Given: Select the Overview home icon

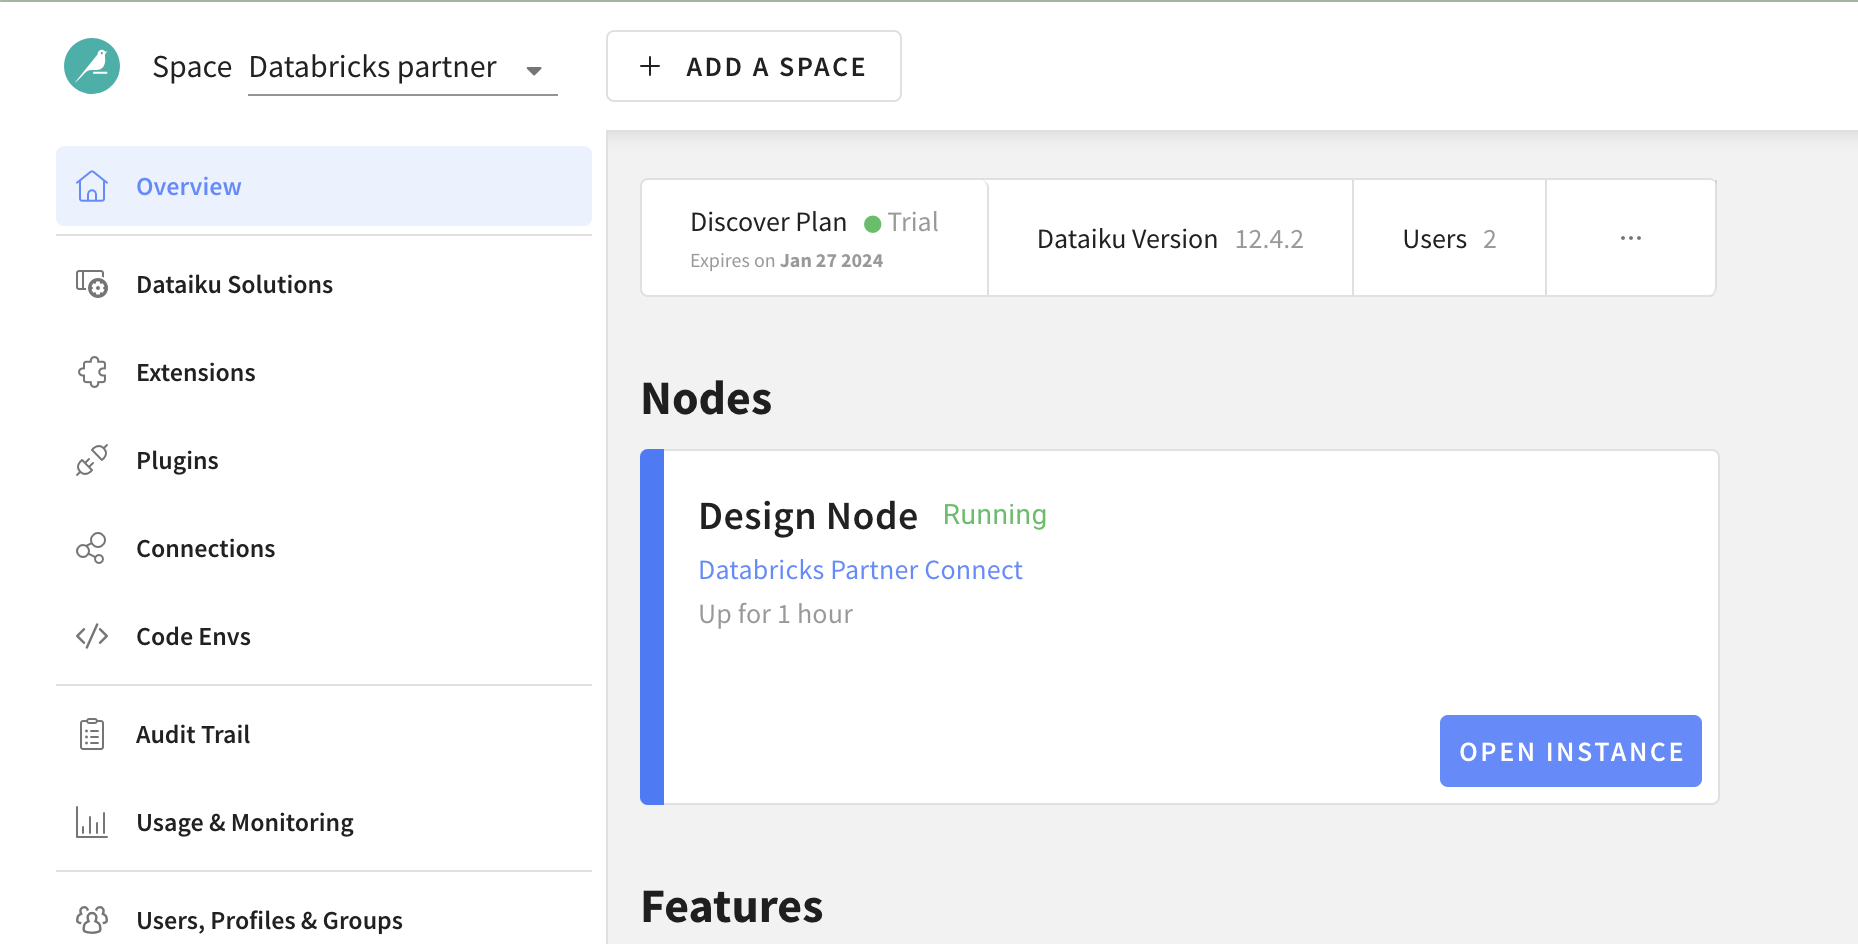Looking at the screenshot, I should 92,186.
